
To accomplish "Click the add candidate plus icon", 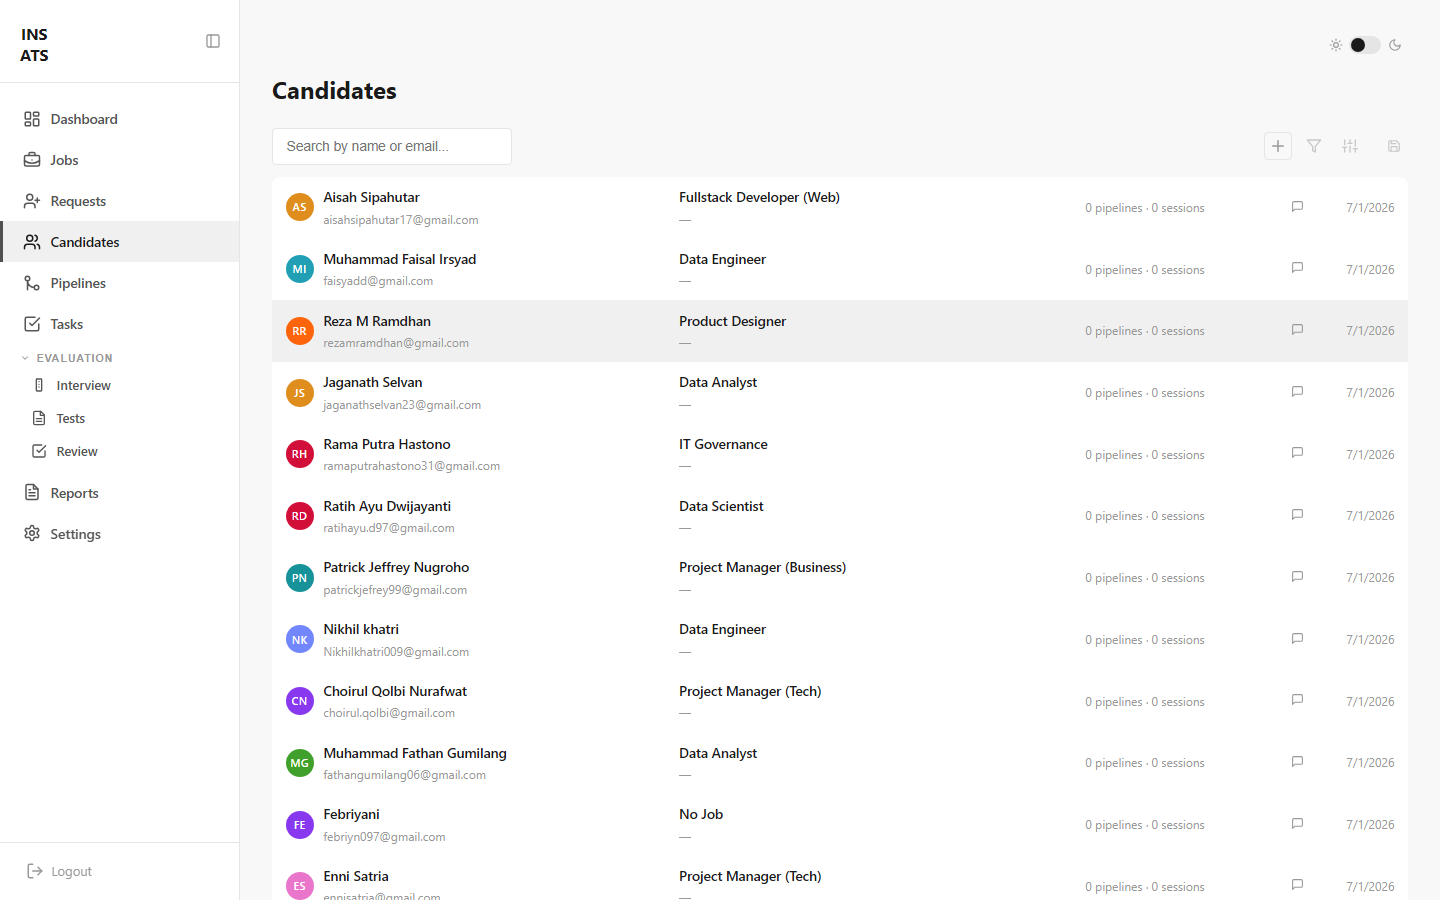I will (x=1278, y=146).
